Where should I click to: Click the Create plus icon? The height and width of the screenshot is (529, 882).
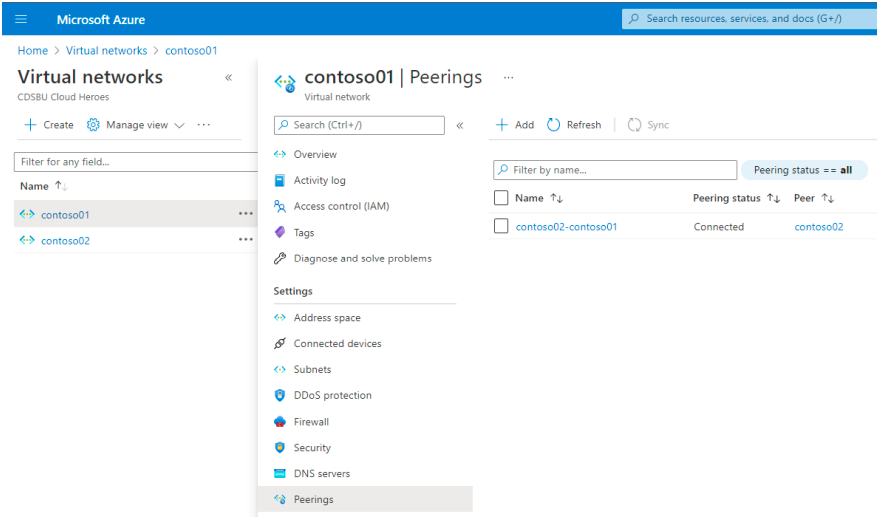click(x=30, y=124)
